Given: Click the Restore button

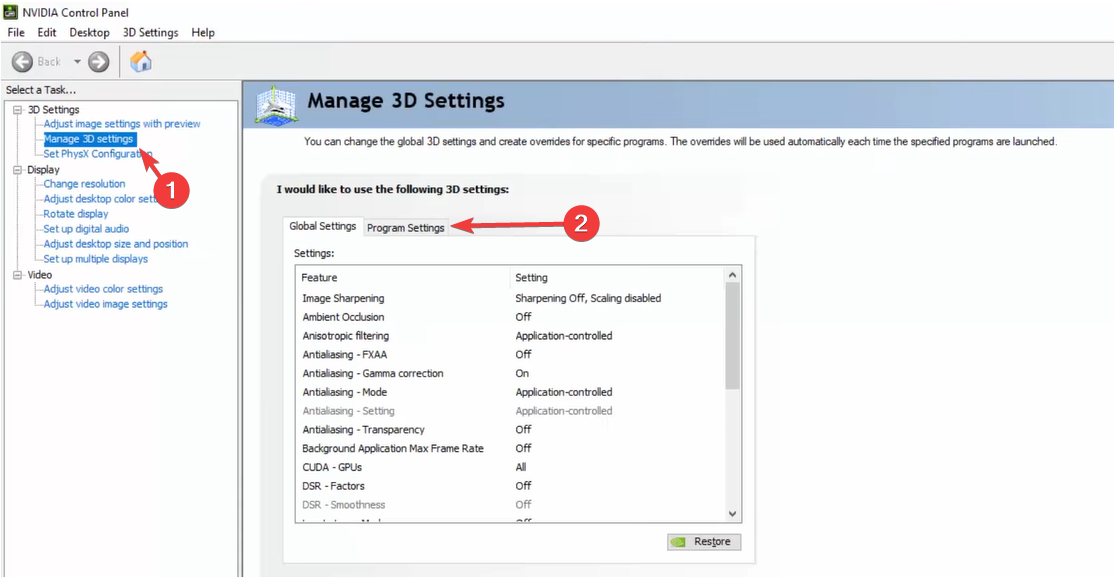Looking at the screenshot, I should click(x=704, y=541).
